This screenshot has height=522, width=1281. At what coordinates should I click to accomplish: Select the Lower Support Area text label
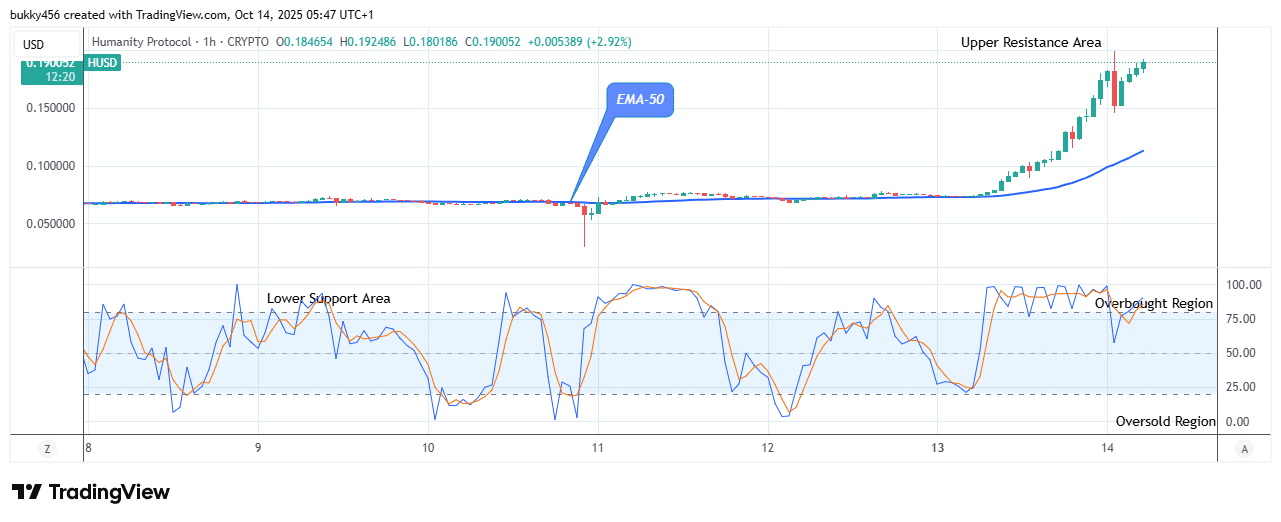328,298
